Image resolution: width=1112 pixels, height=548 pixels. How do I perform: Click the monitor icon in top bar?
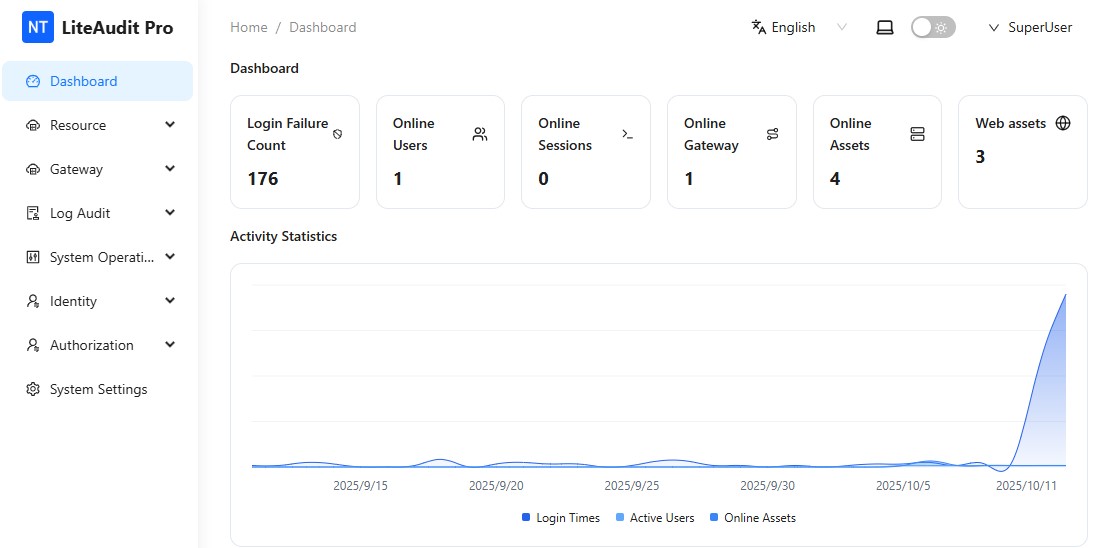tap(884, 28)
